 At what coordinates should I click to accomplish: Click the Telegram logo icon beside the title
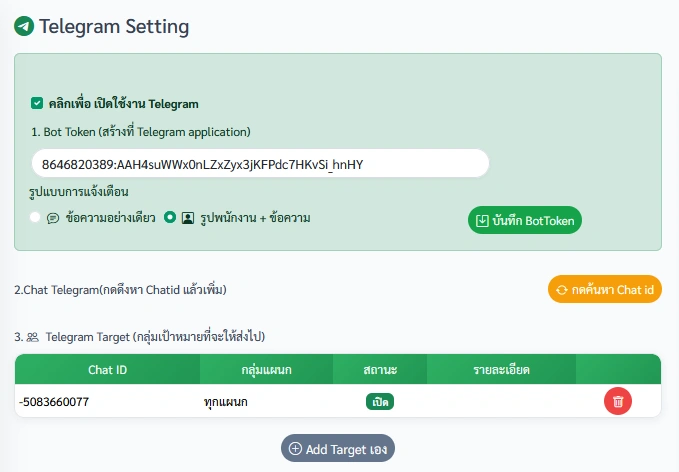pyautogui.click(x=24, y=26)
